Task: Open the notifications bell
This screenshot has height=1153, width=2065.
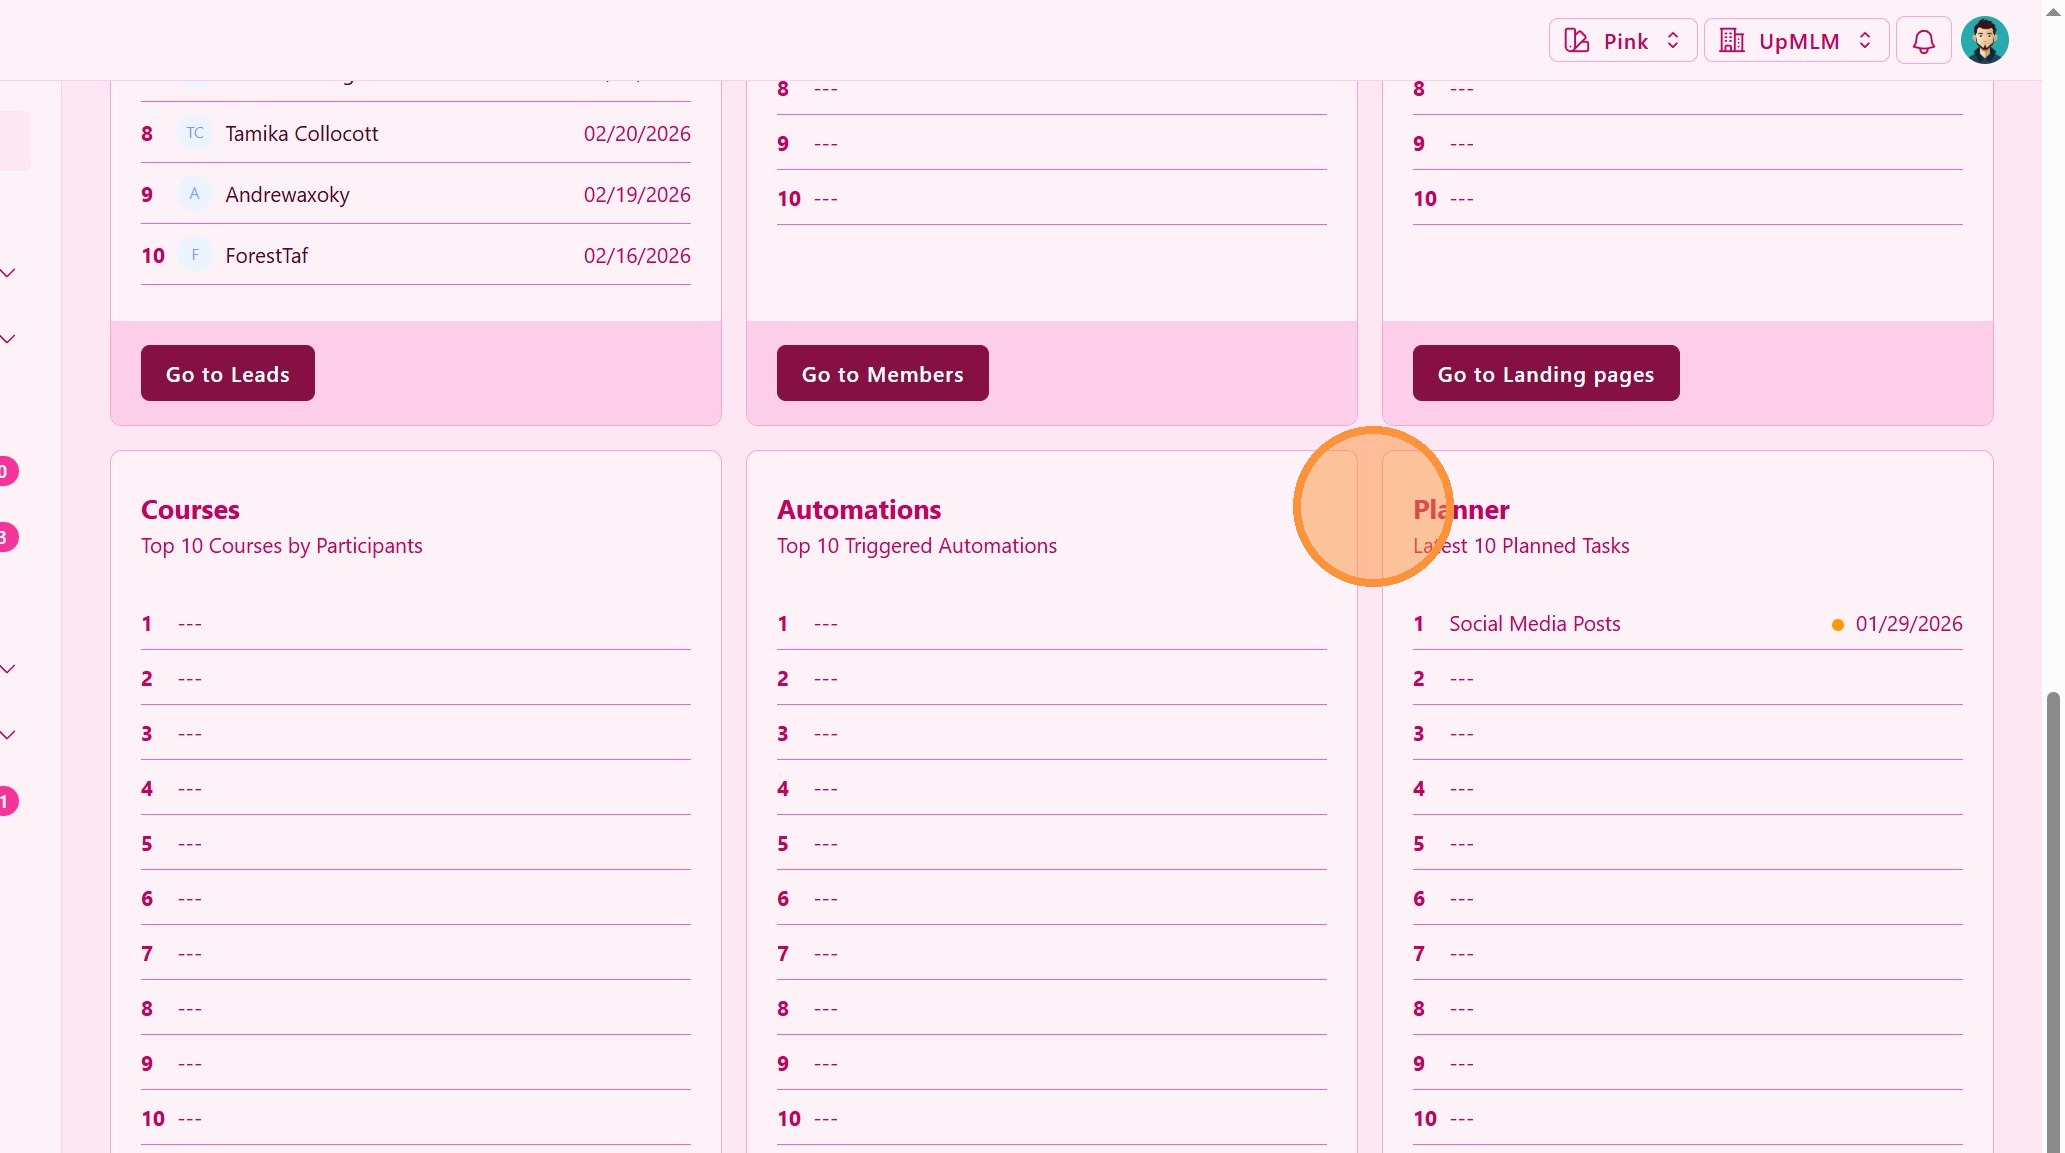Action: (1923, 41)
